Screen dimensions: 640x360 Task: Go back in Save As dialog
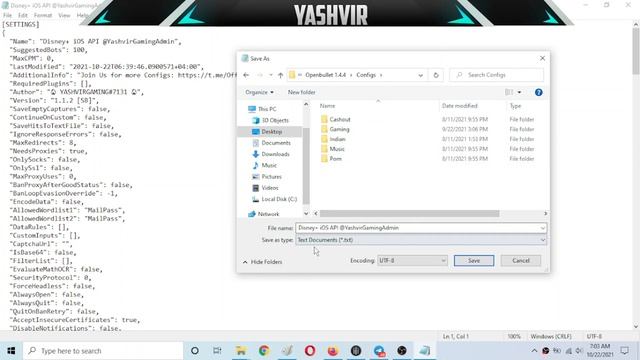(x=246, y=75)
